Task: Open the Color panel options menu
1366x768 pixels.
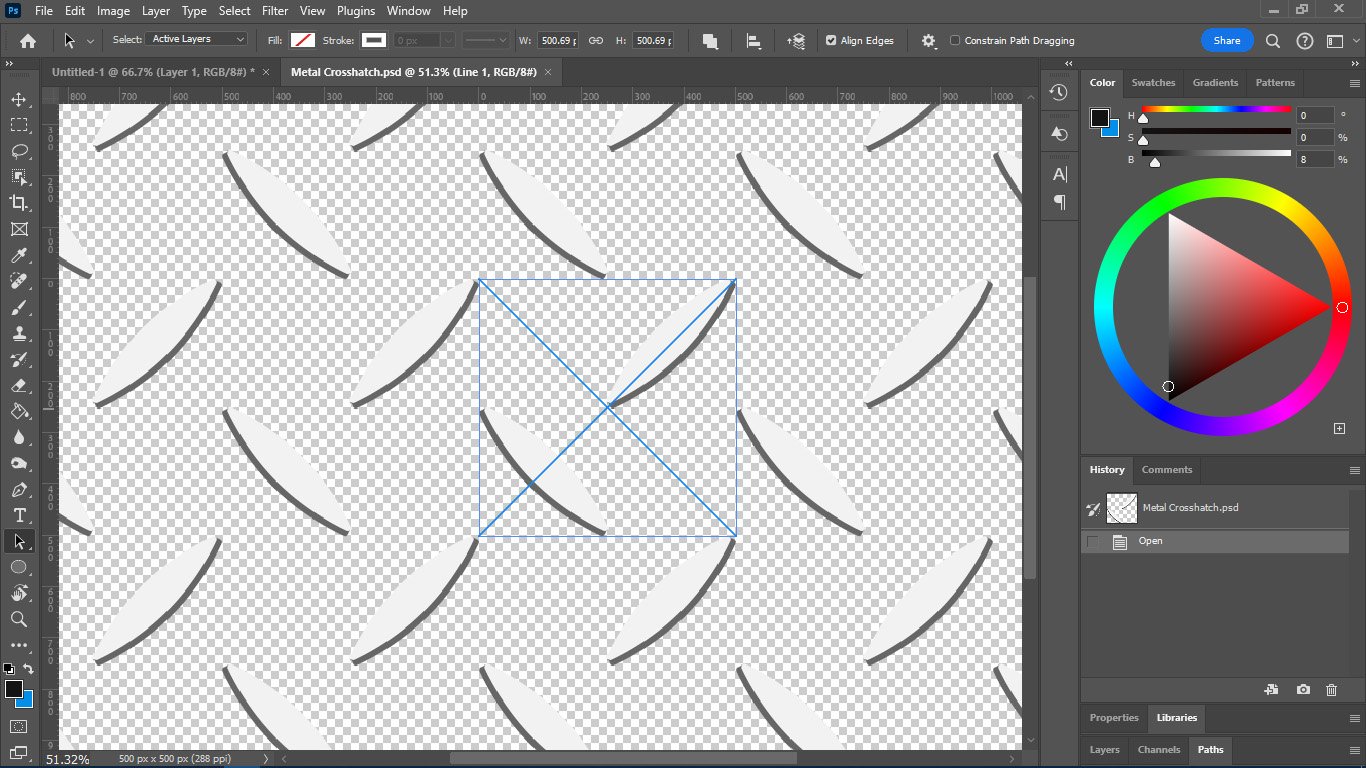Action: (1355, 83)
